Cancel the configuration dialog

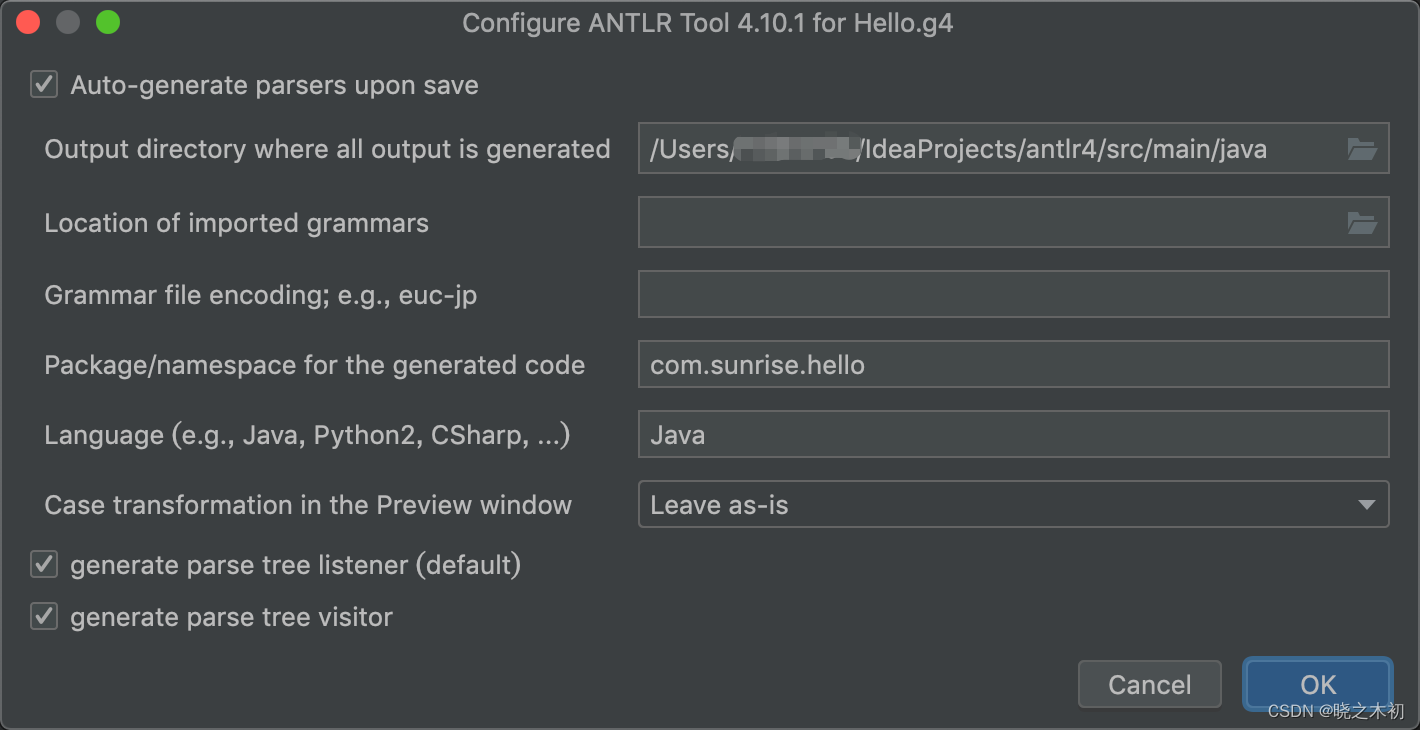coord(1149,685)
